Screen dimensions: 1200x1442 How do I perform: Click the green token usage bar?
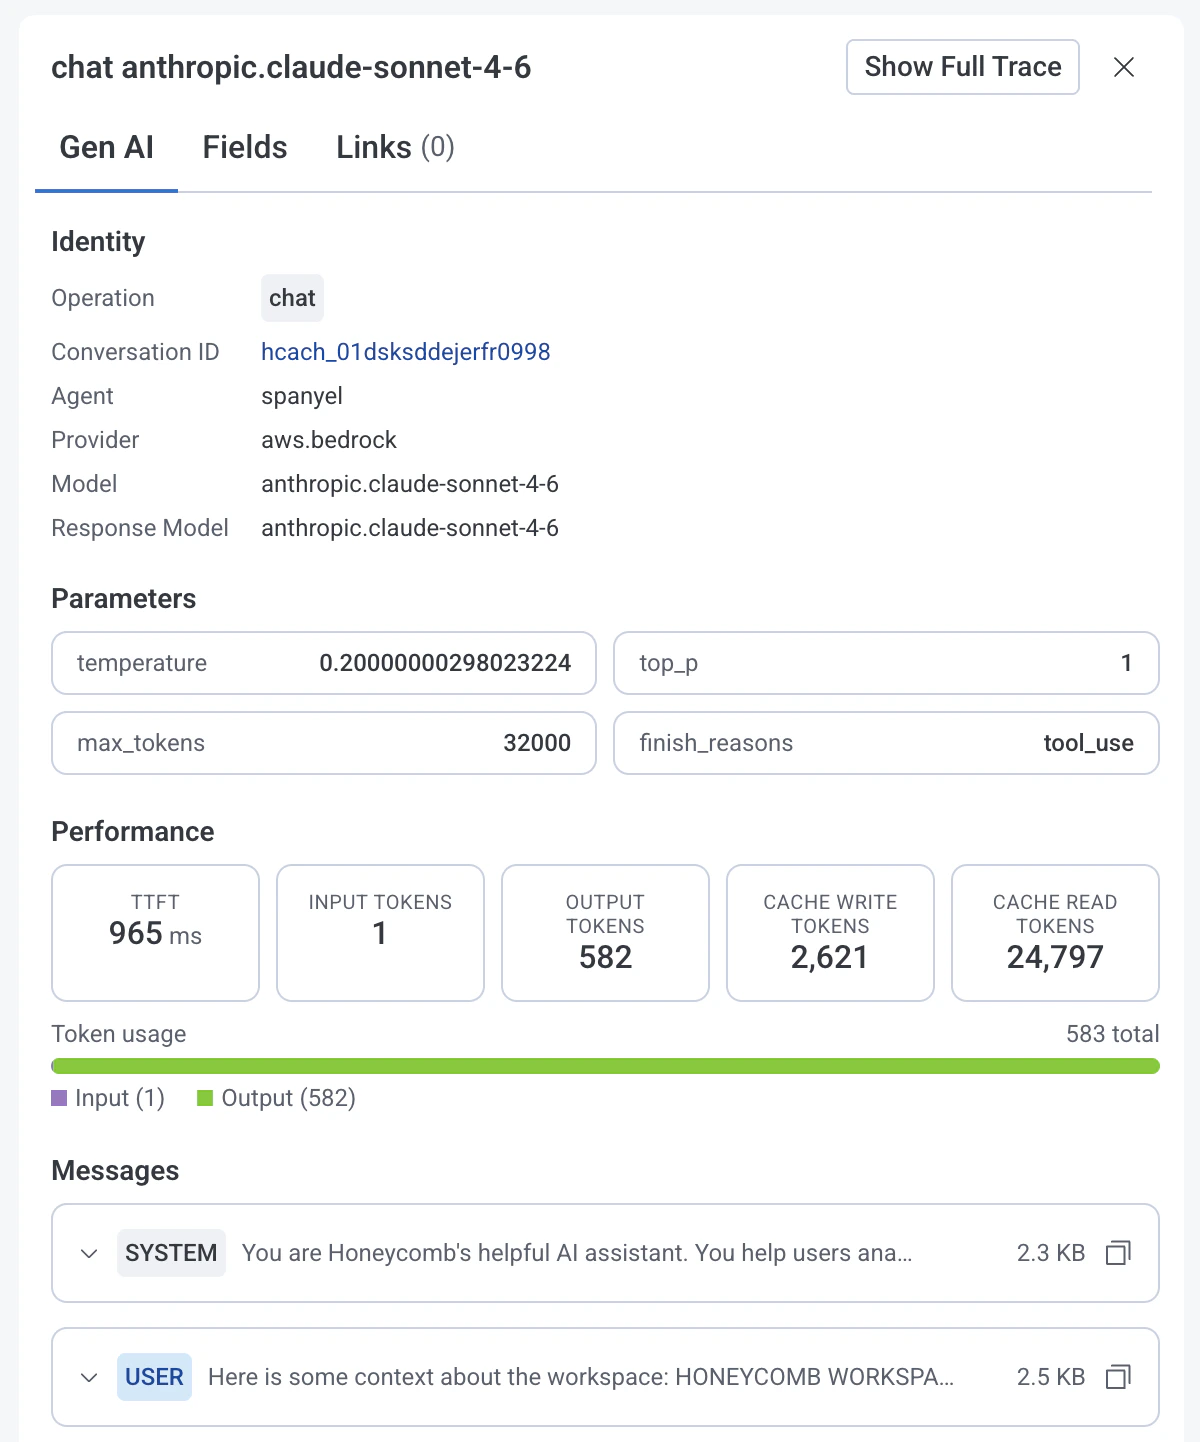(x=605, y=1066)
